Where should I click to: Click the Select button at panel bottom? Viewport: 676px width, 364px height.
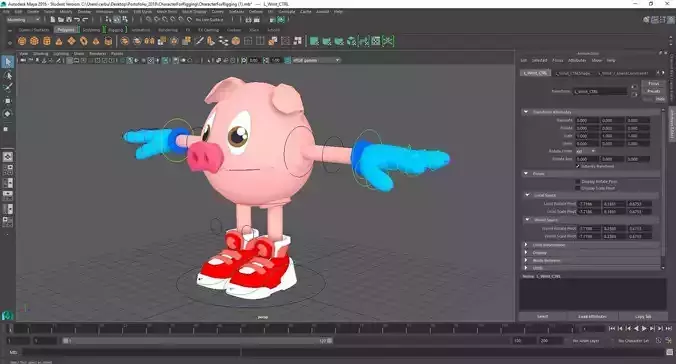(542, 317)
